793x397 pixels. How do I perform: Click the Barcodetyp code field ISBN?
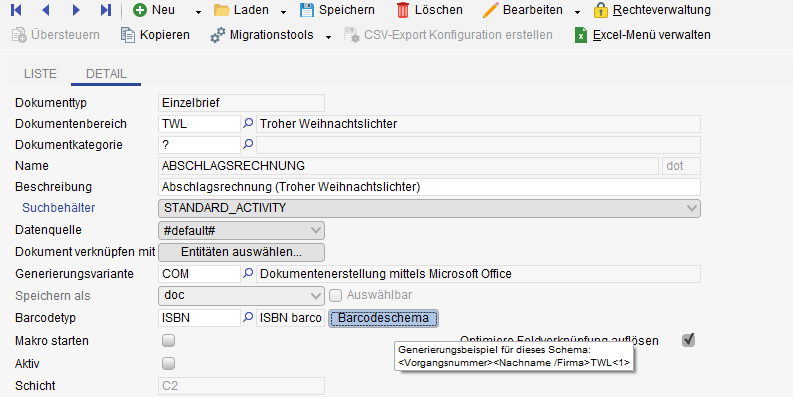point(199,318)
